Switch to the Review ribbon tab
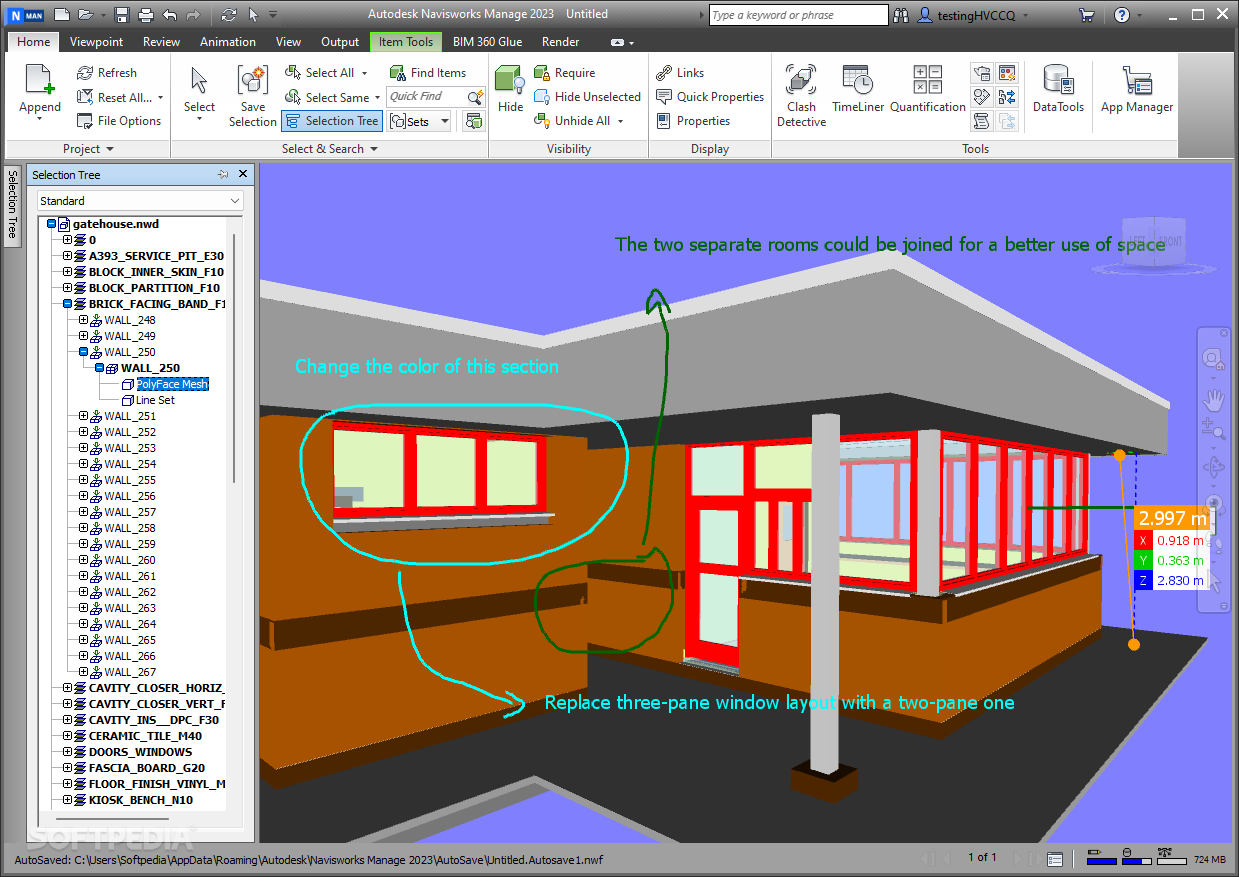This screenshot has width=1239, height=877. [x=162, y=42]
